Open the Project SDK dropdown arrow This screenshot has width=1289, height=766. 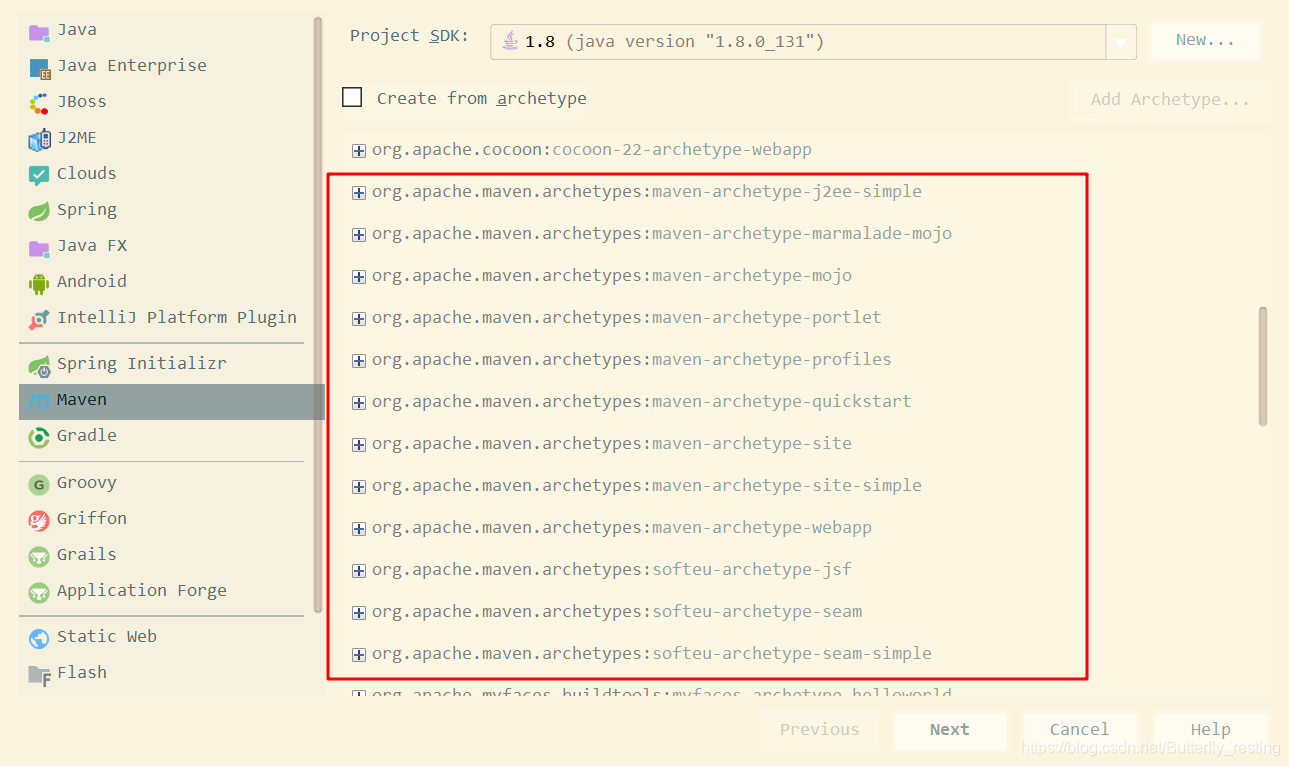click(1121, 42)
